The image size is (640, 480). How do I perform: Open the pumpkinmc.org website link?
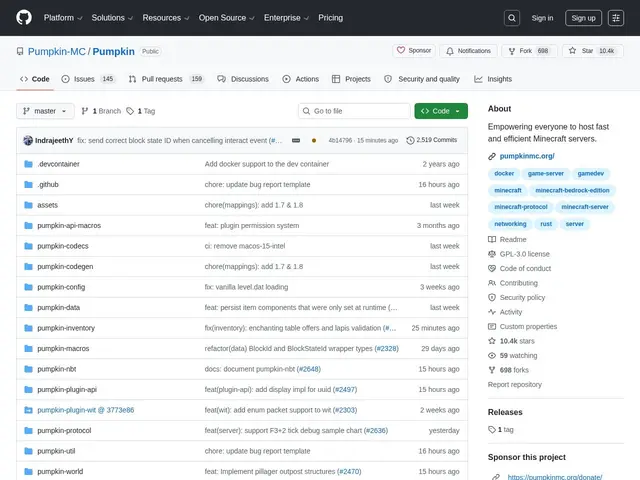527,156
